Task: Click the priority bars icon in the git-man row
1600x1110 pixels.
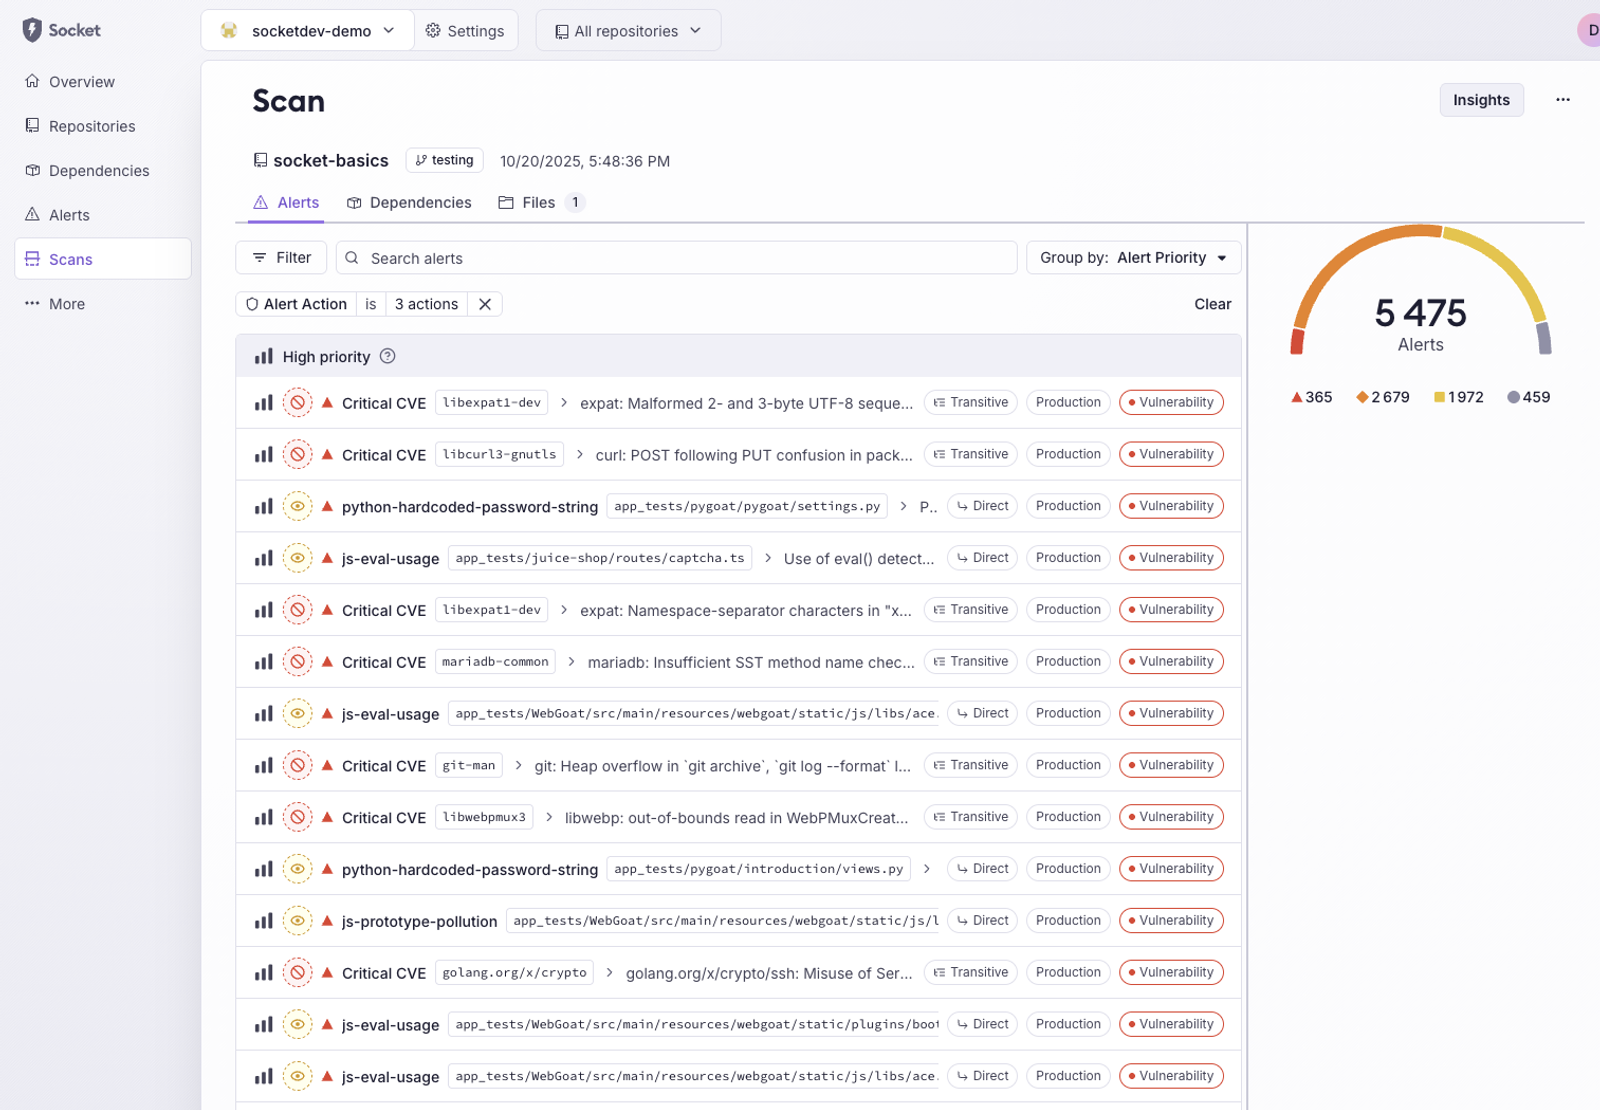Action: click(264, 766)
